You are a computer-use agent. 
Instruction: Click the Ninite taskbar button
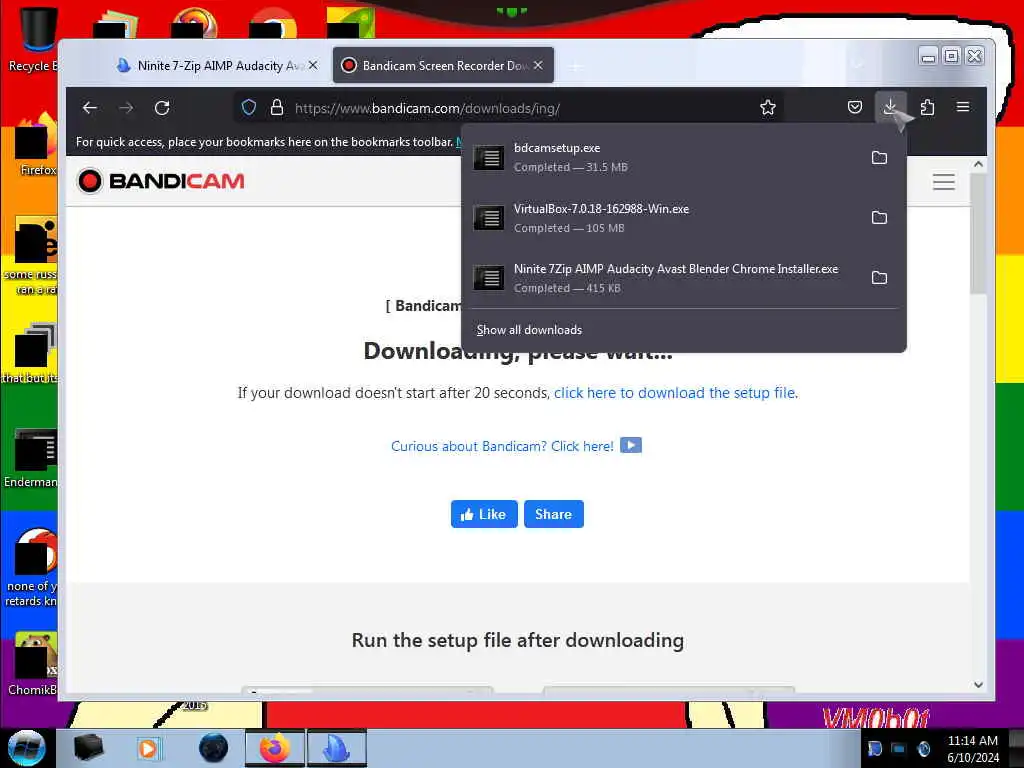click(x=337, y=748)
